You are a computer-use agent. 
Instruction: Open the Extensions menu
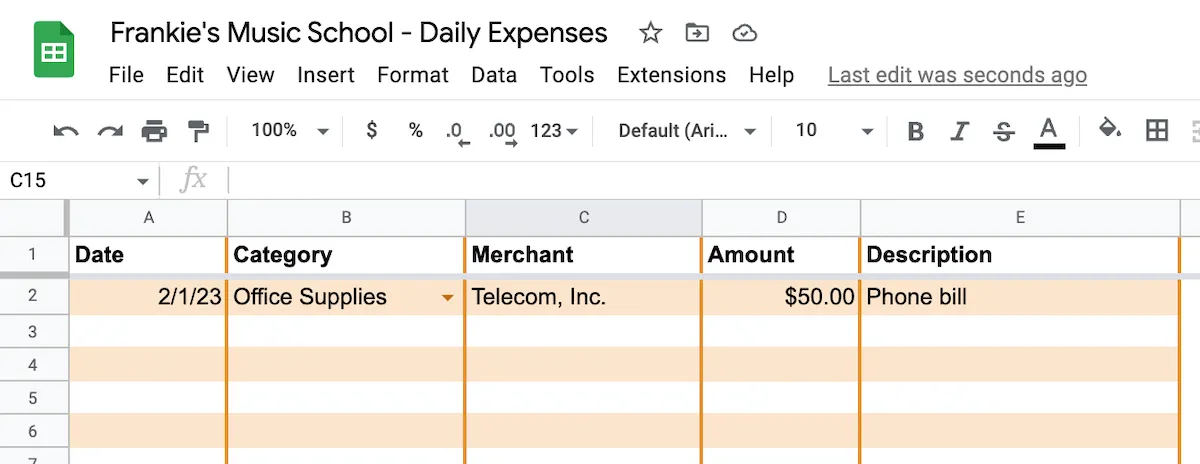(x=672, y=75)
